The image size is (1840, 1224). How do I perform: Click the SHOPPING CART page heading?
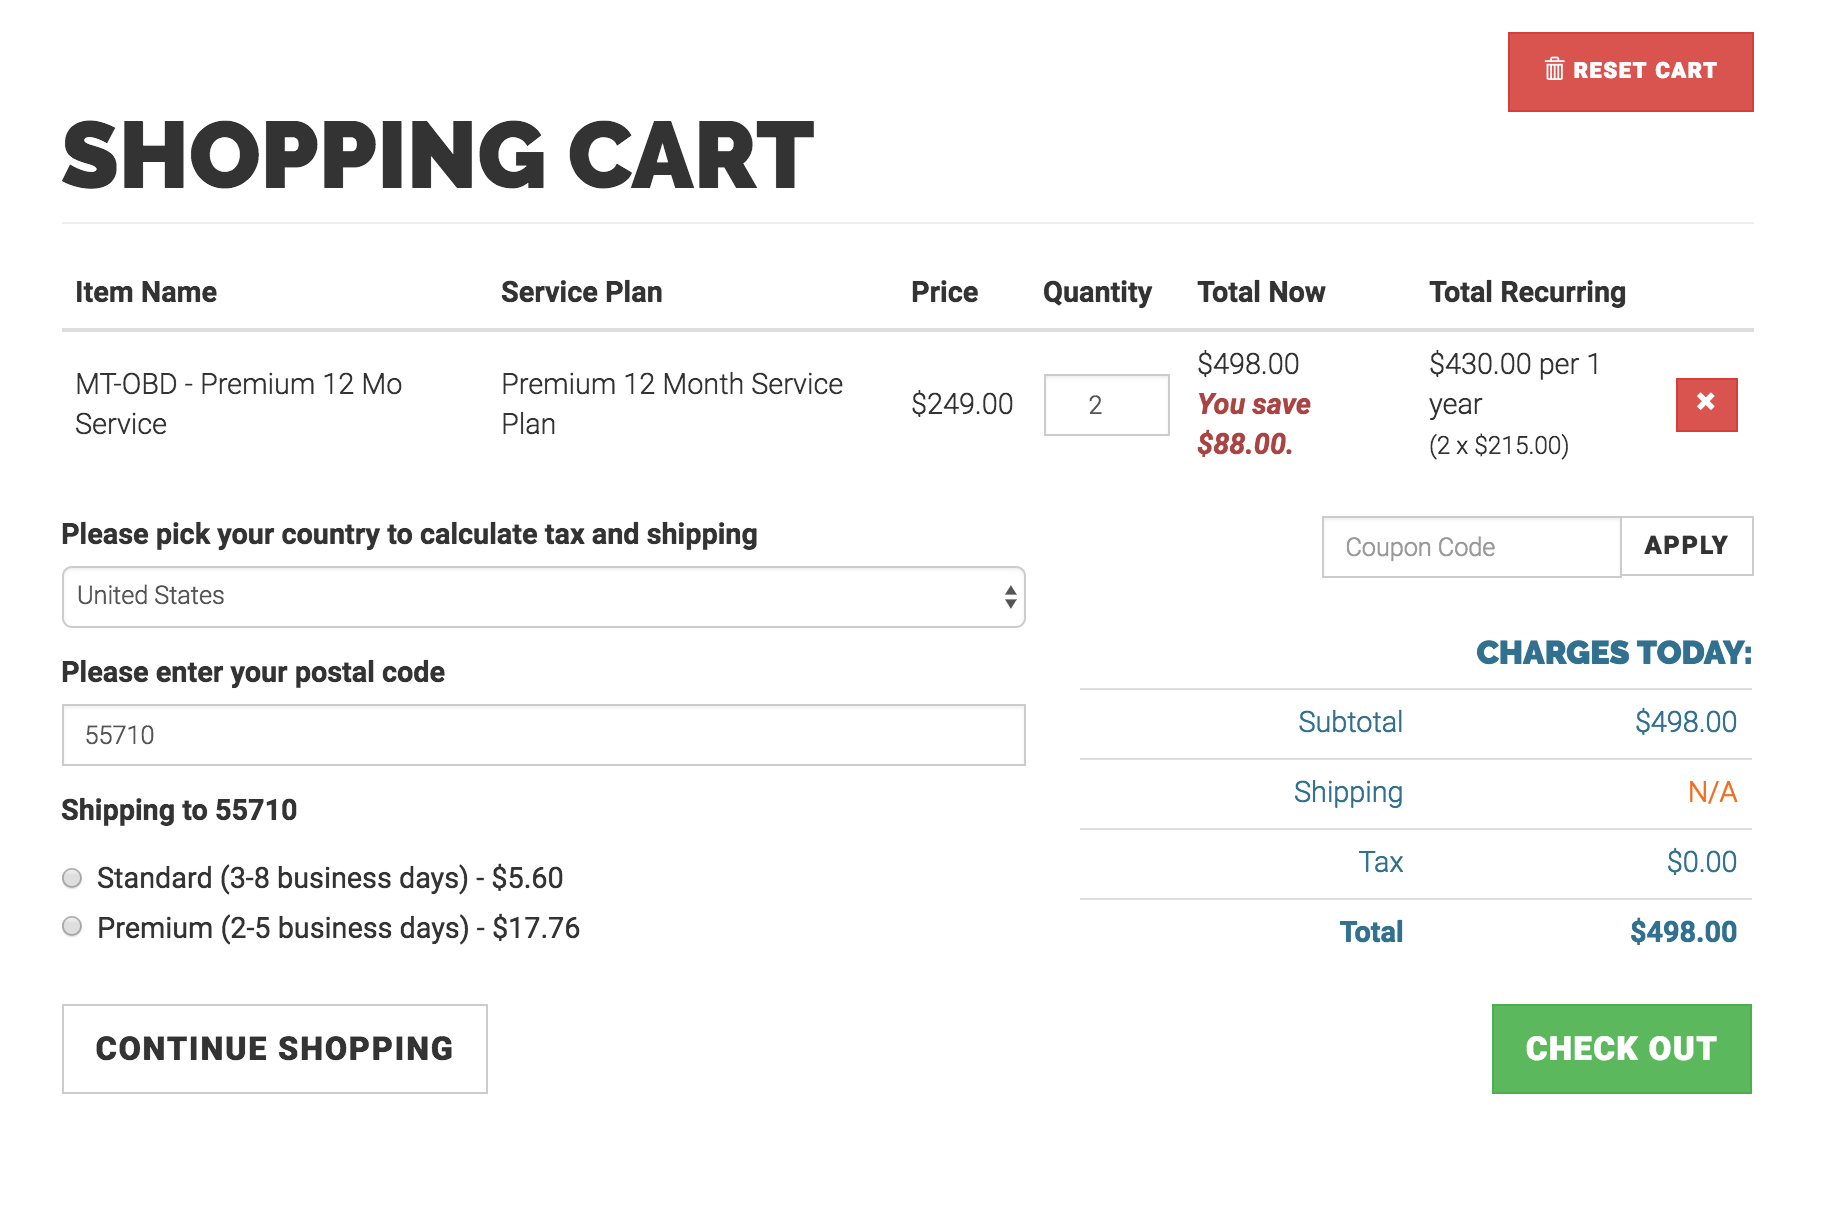tap(438, 156)
